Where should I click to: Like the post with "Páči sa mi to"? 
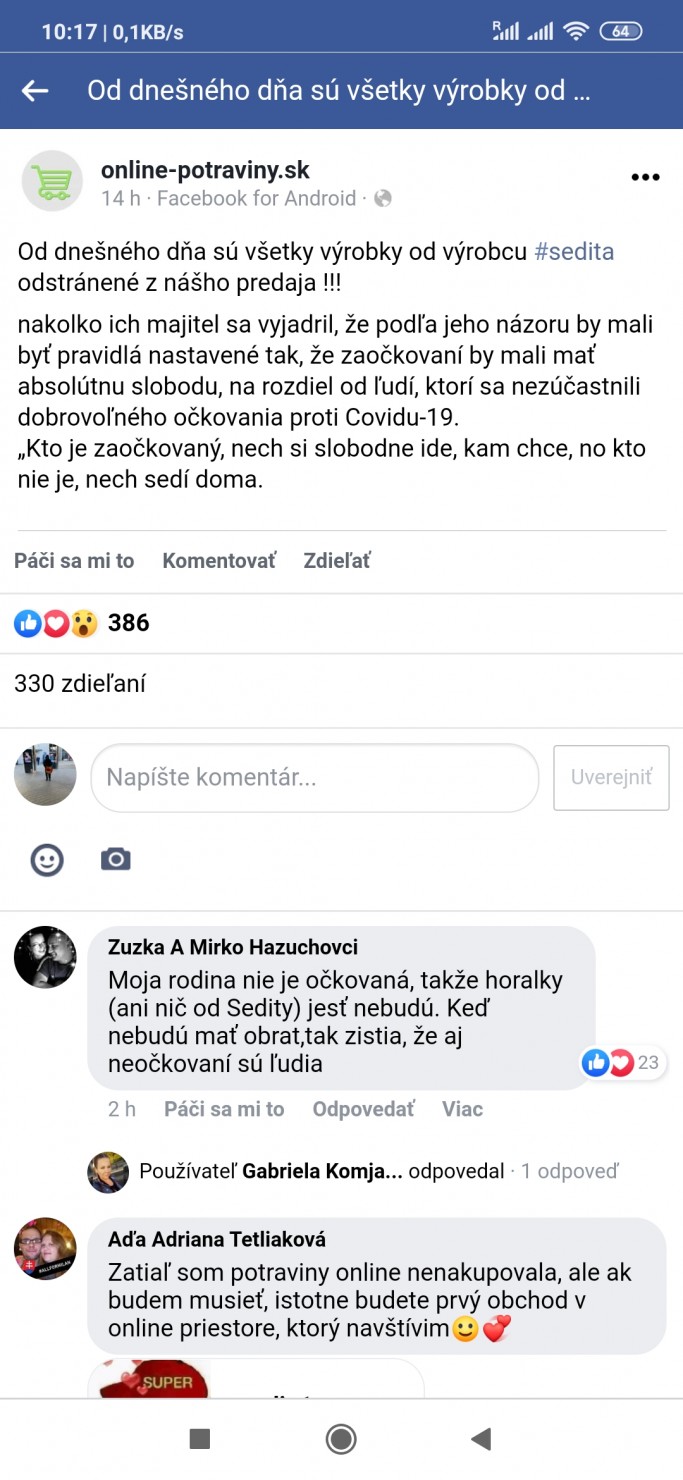click(74, 561)
